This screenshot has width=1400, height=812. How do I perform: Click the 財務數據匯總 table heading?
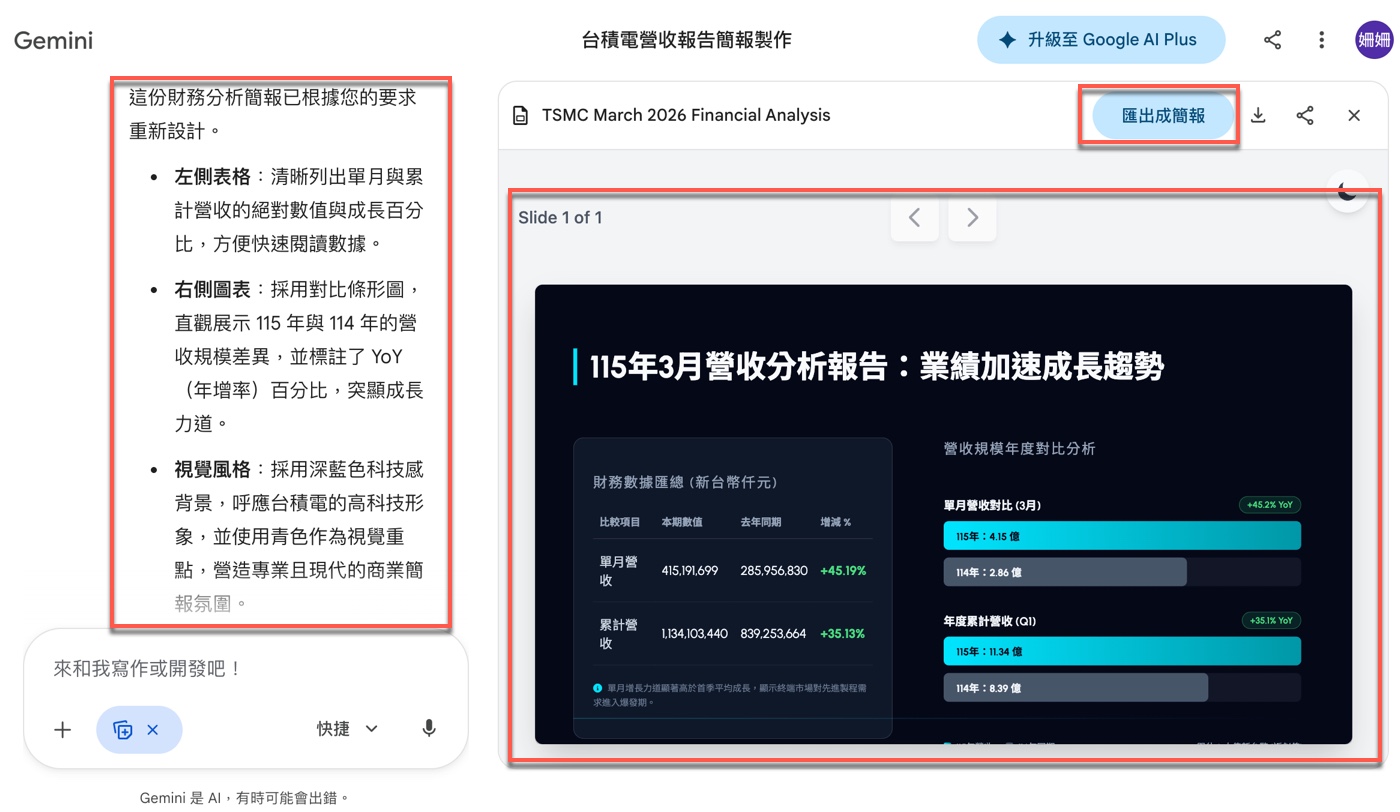685,482
